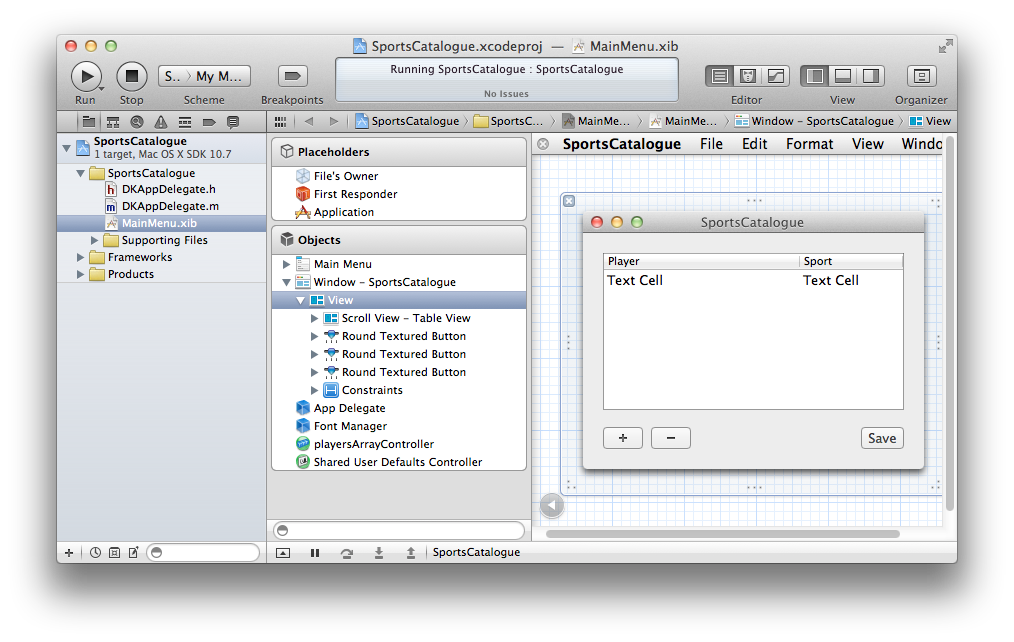Image resolution: width=1014 pixels, height=642 pixels.
Task: Click the File menu in the designed menu bar
Action: pos(711,144)
